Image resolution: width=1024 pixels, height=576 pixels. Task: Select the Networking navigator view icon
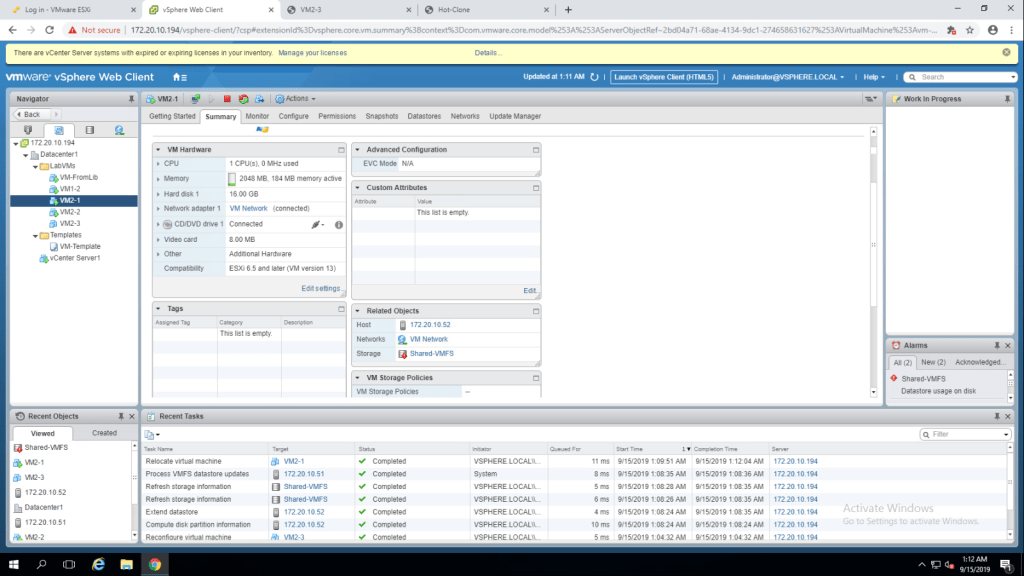pyautogui.click(x=119, y=130)
